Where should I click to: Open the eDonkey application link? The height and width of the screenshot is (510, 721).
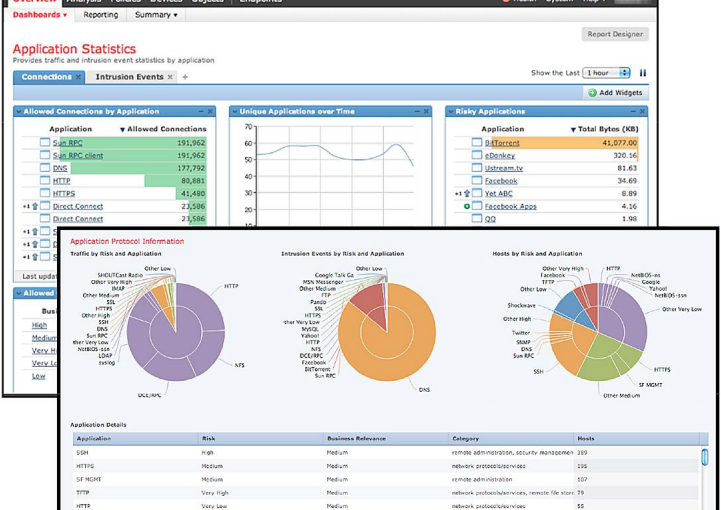(498, 156)
